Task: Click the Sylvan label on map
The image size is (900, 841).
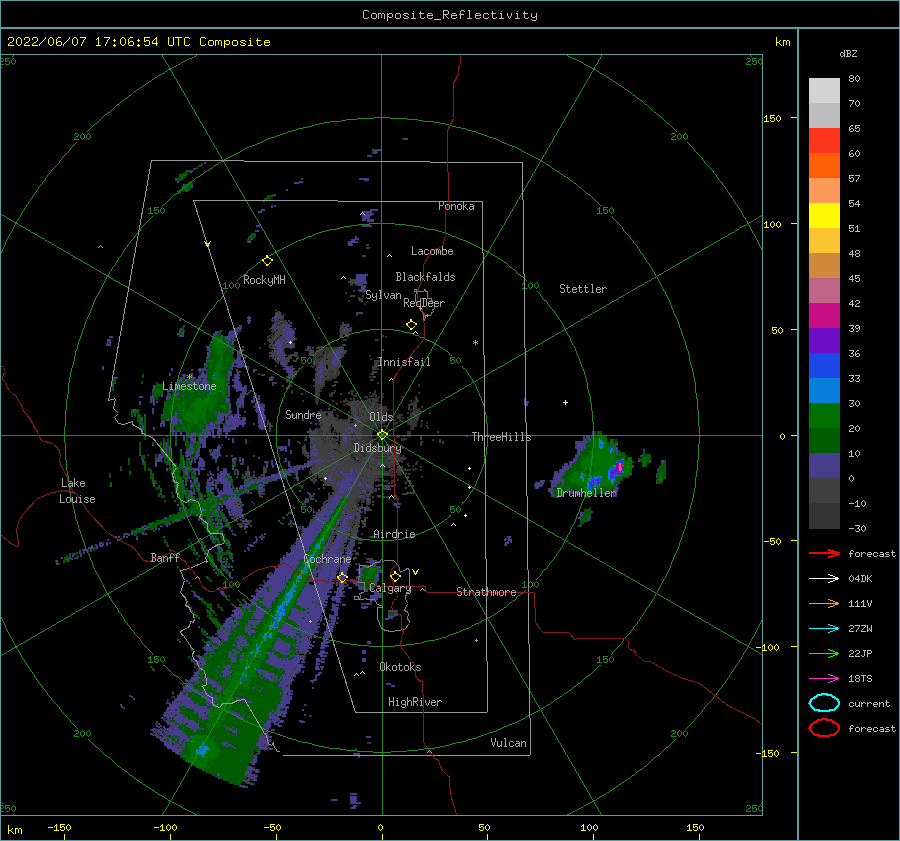Action: point(383,295)
